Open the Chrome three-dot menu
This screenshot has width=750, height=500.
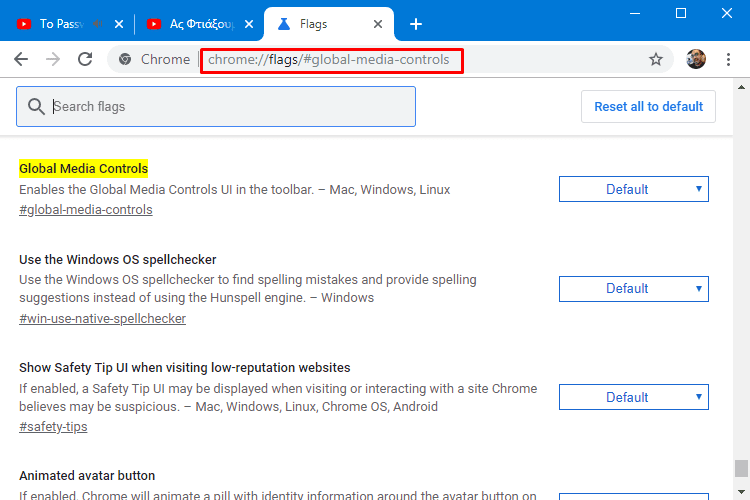(x=729, y=59)
